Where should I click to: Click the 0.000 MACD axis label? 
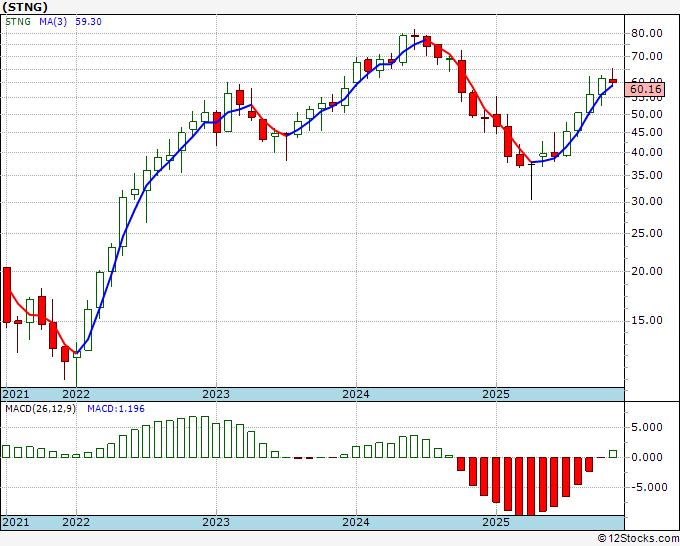649,457
